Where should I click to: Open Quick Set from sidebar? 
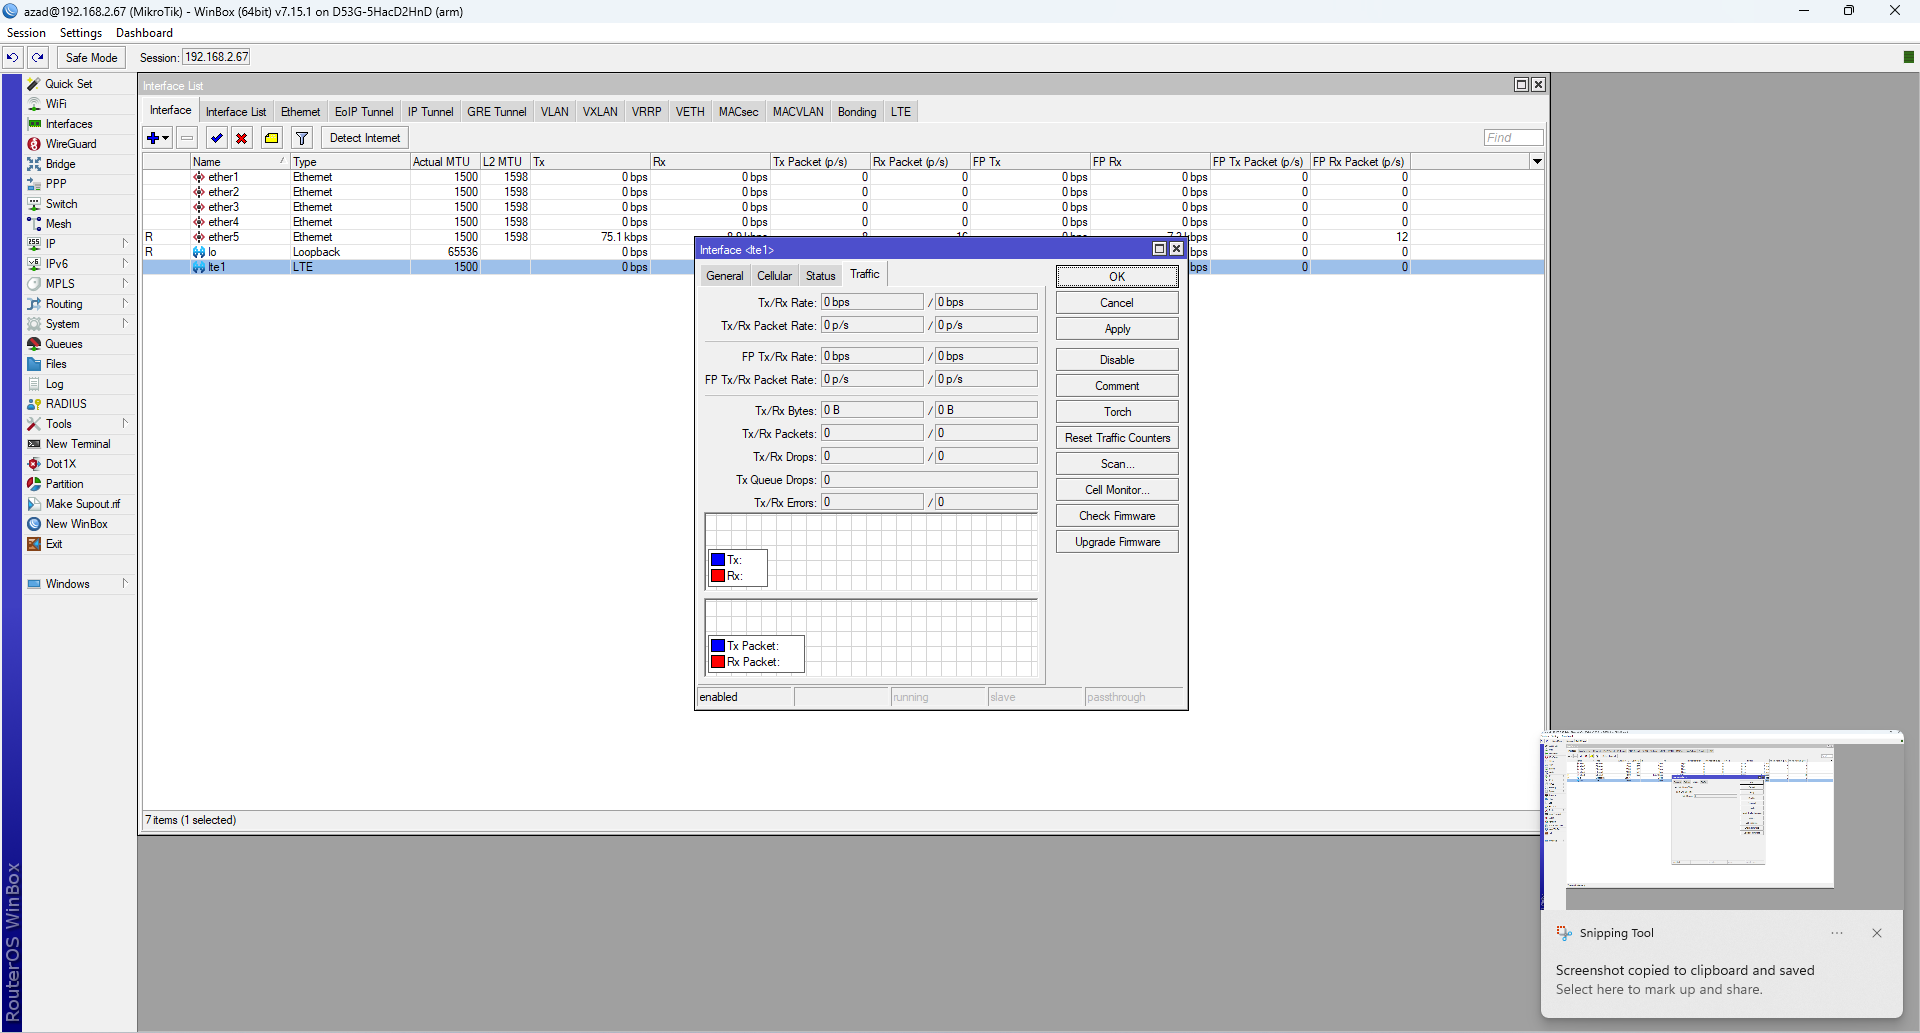(69, 84)
